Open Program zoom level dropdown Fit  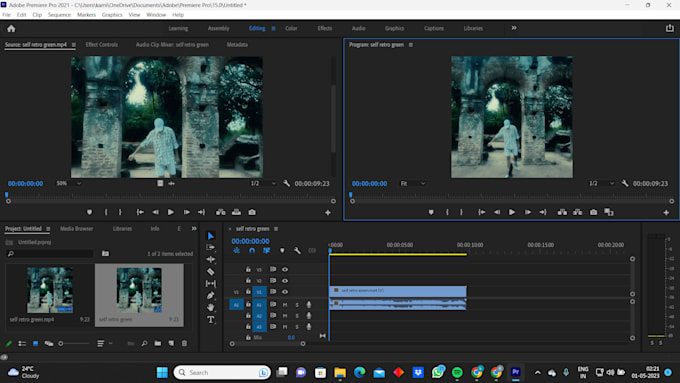click(412, 183)
